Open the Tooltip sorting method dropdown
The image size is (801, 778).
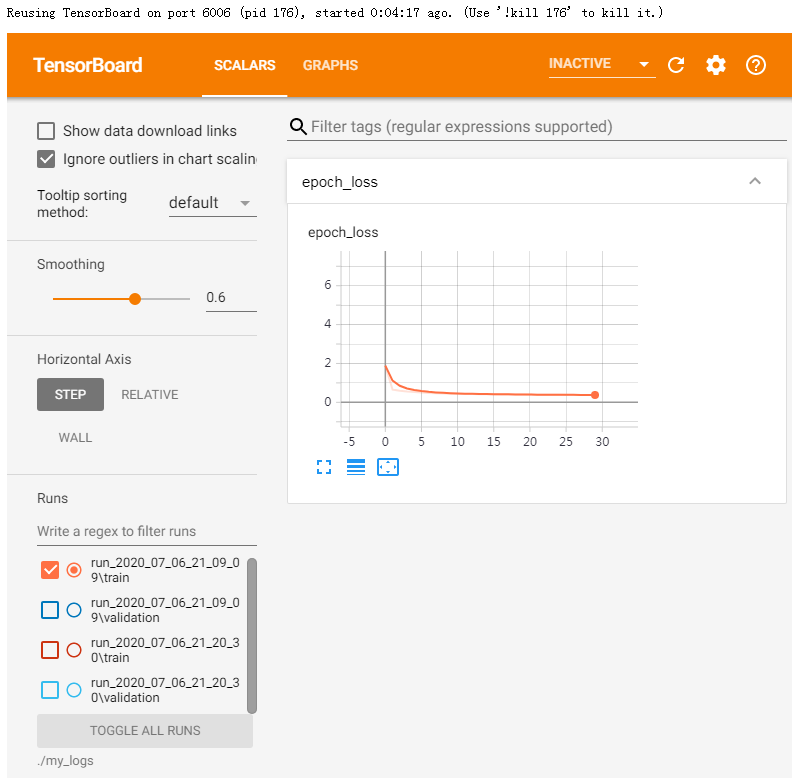point(212,202)
